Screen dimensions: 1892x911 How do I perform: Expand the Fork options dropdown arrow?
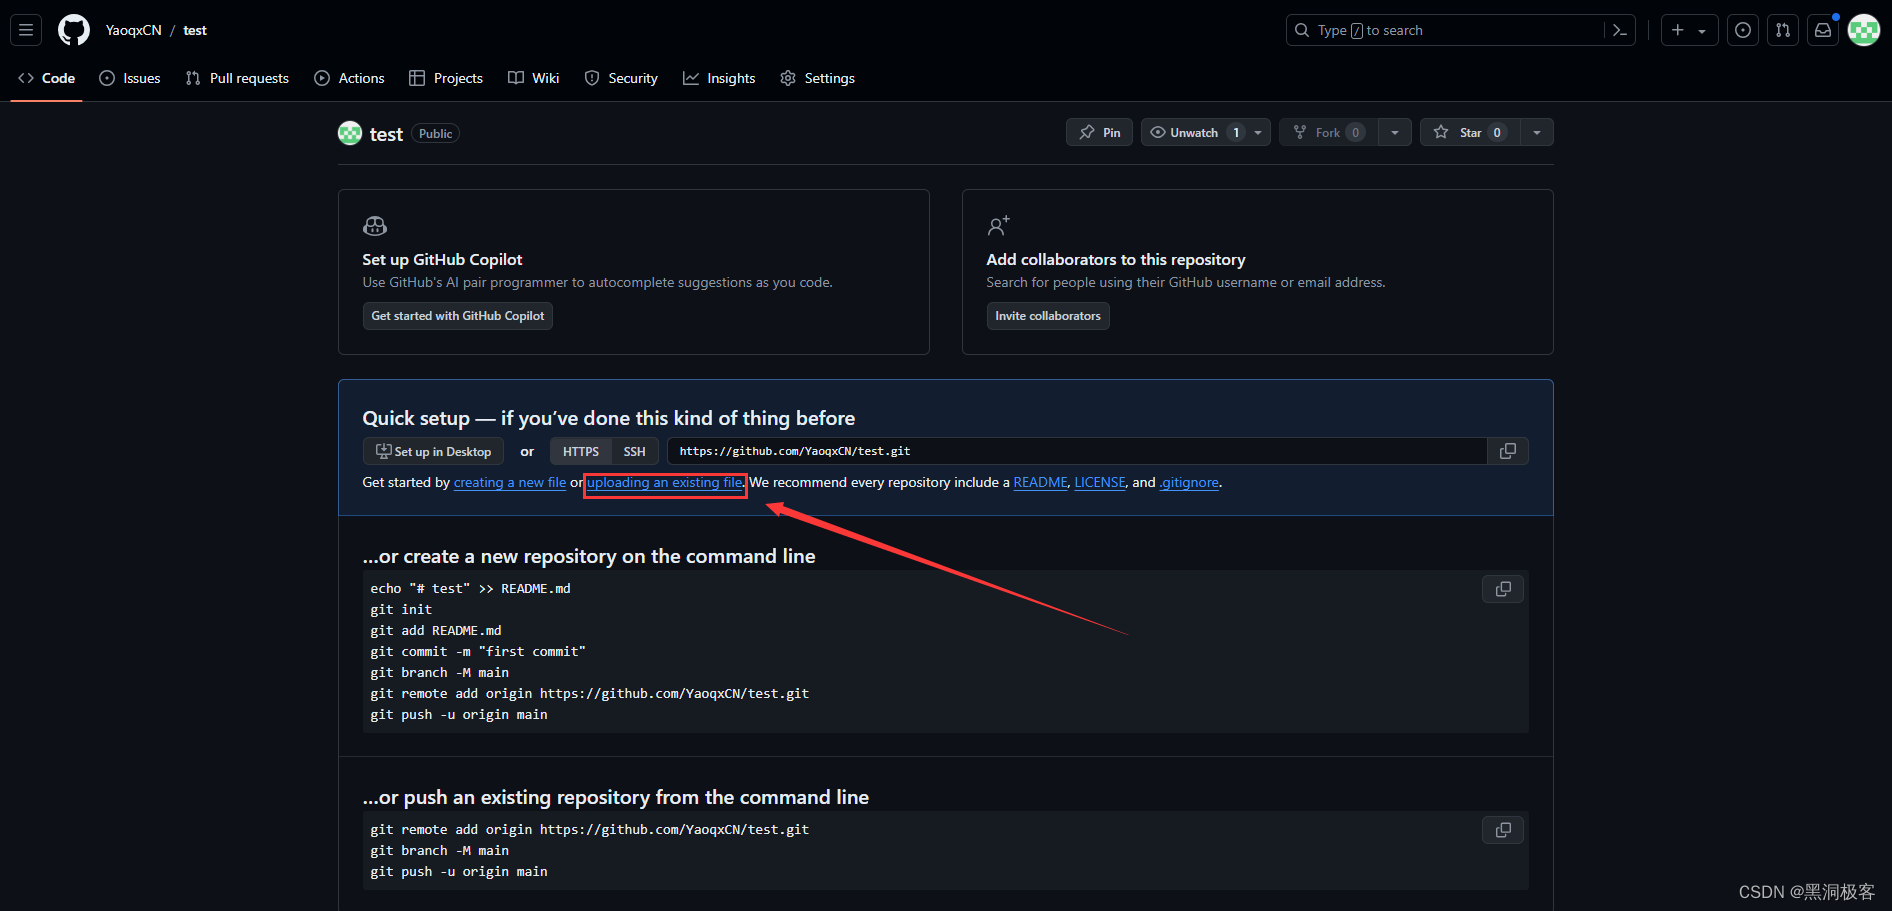1395,132
